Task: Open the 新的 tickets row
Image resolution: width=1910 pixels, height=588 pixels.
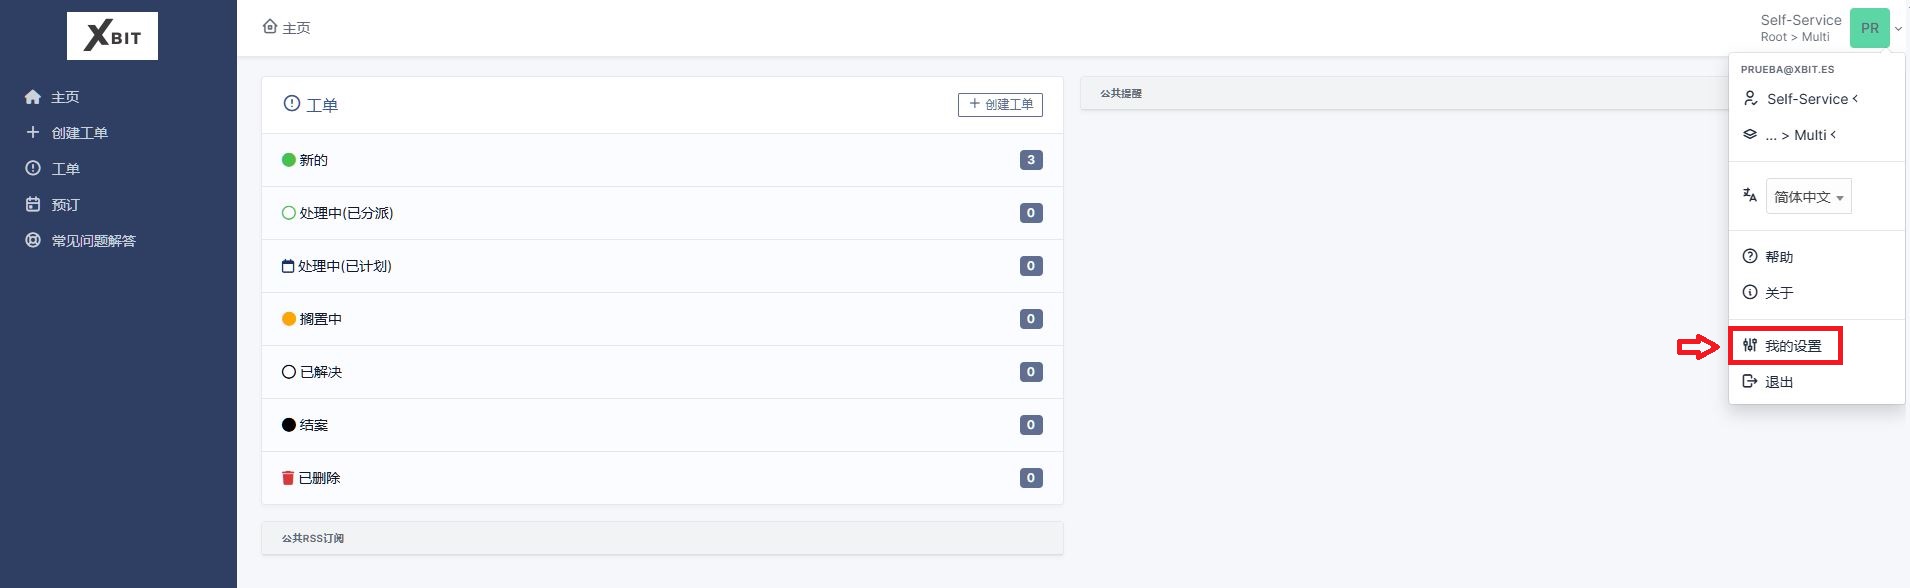Action: (x=662, y=160)
